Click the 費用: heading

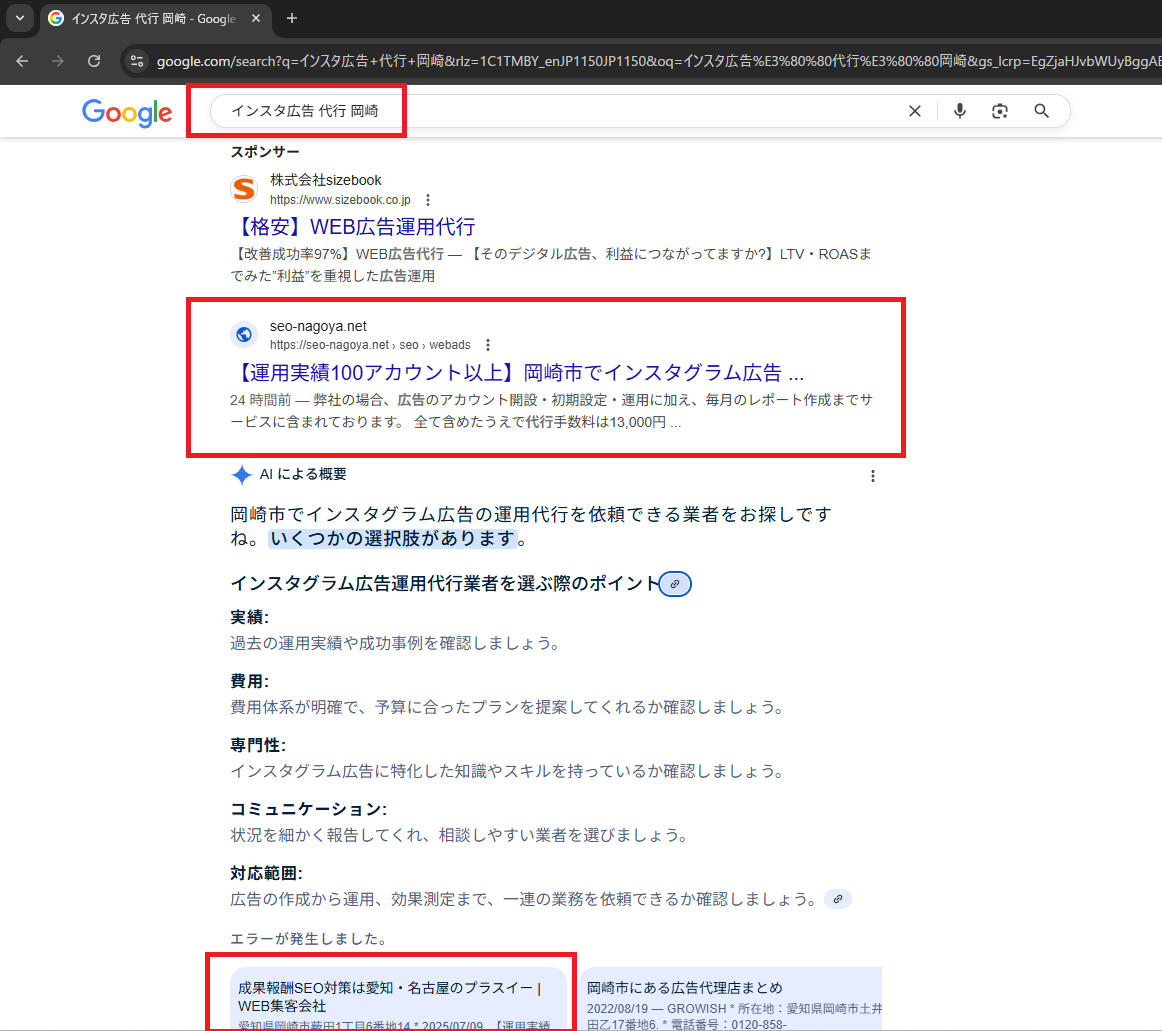click(250, 681)
